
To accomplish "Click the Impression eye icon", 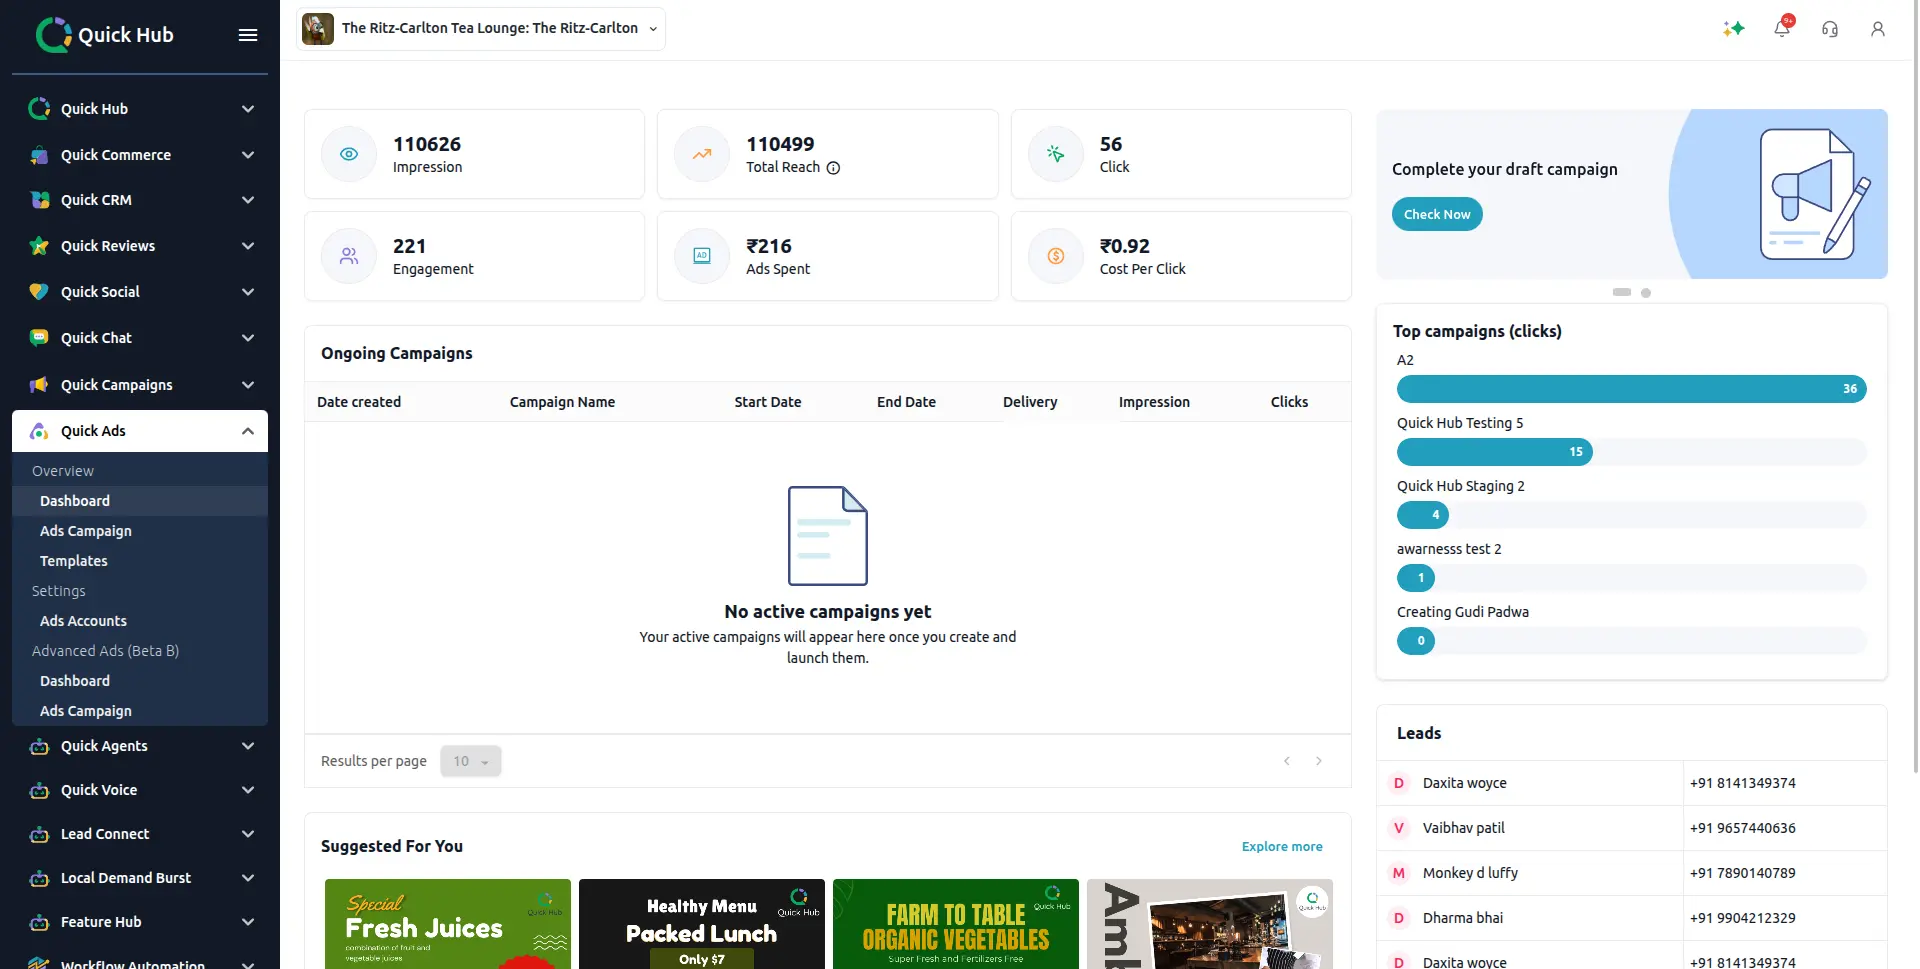I will click(x=349, y=154).
